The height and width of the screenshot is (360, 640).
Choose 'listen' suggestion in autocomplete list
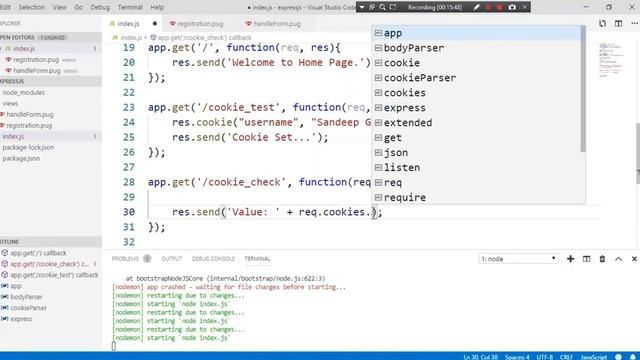[x=476, y=167]
